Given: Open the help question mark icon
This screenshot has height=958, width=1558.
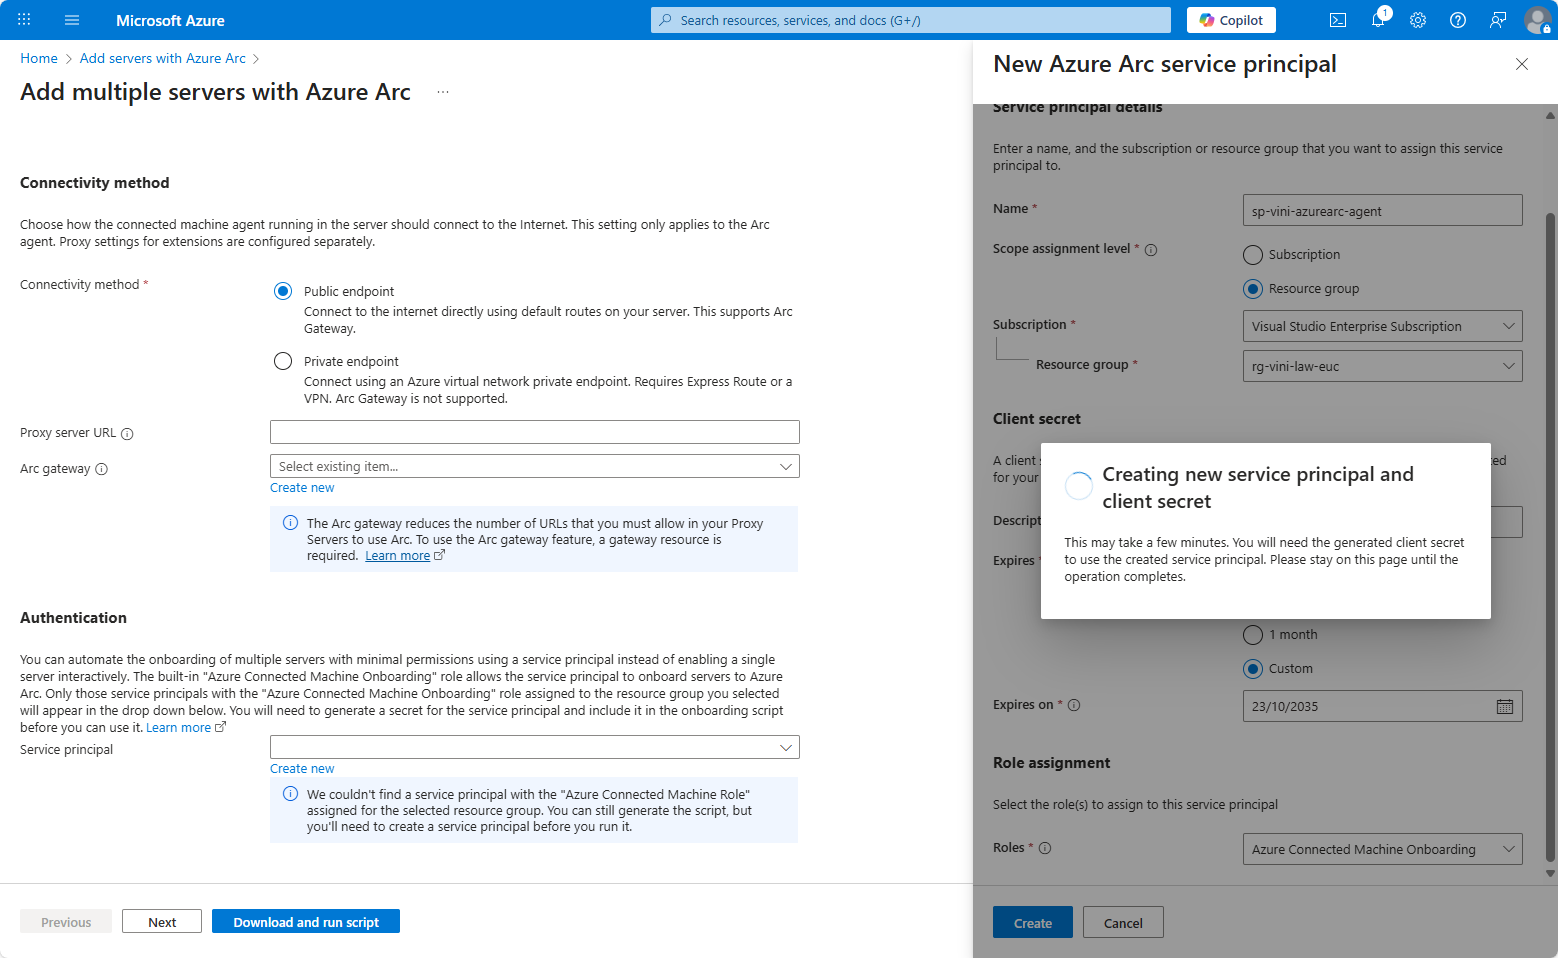Looking at the screenshot, I should point(1457,20).
